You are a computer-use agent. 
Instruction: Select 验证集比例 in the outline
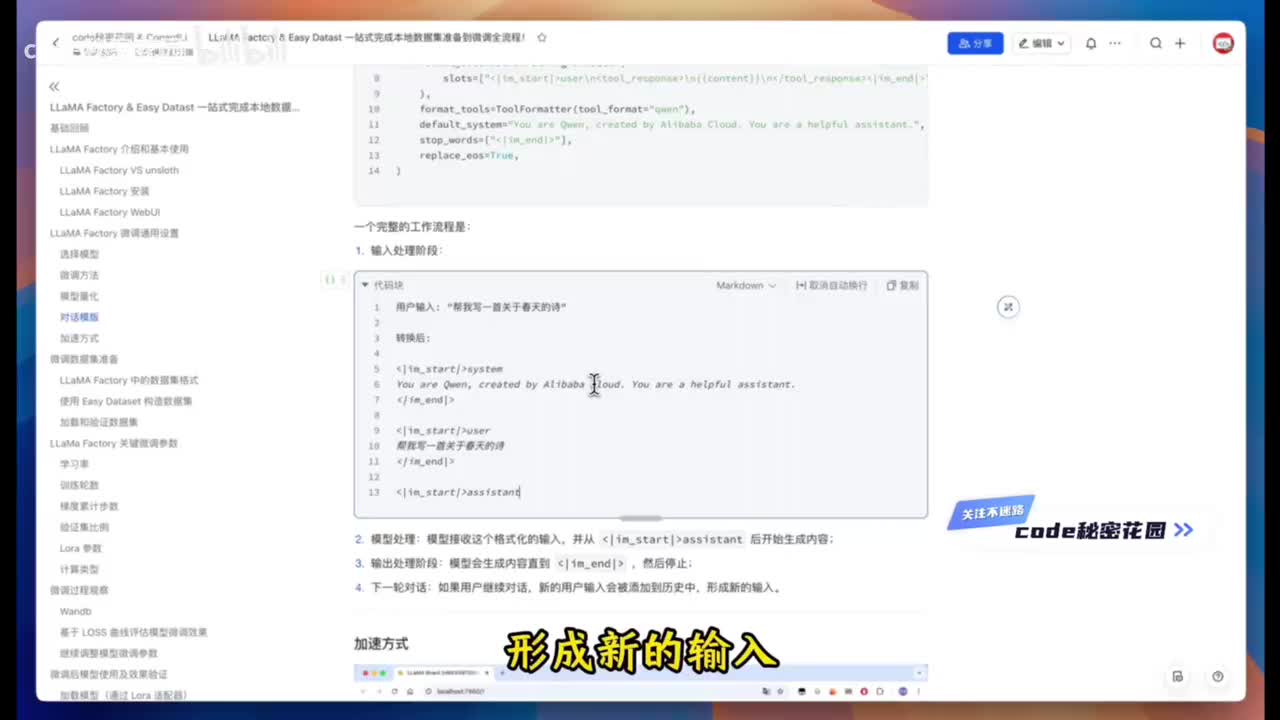(84, 527)
